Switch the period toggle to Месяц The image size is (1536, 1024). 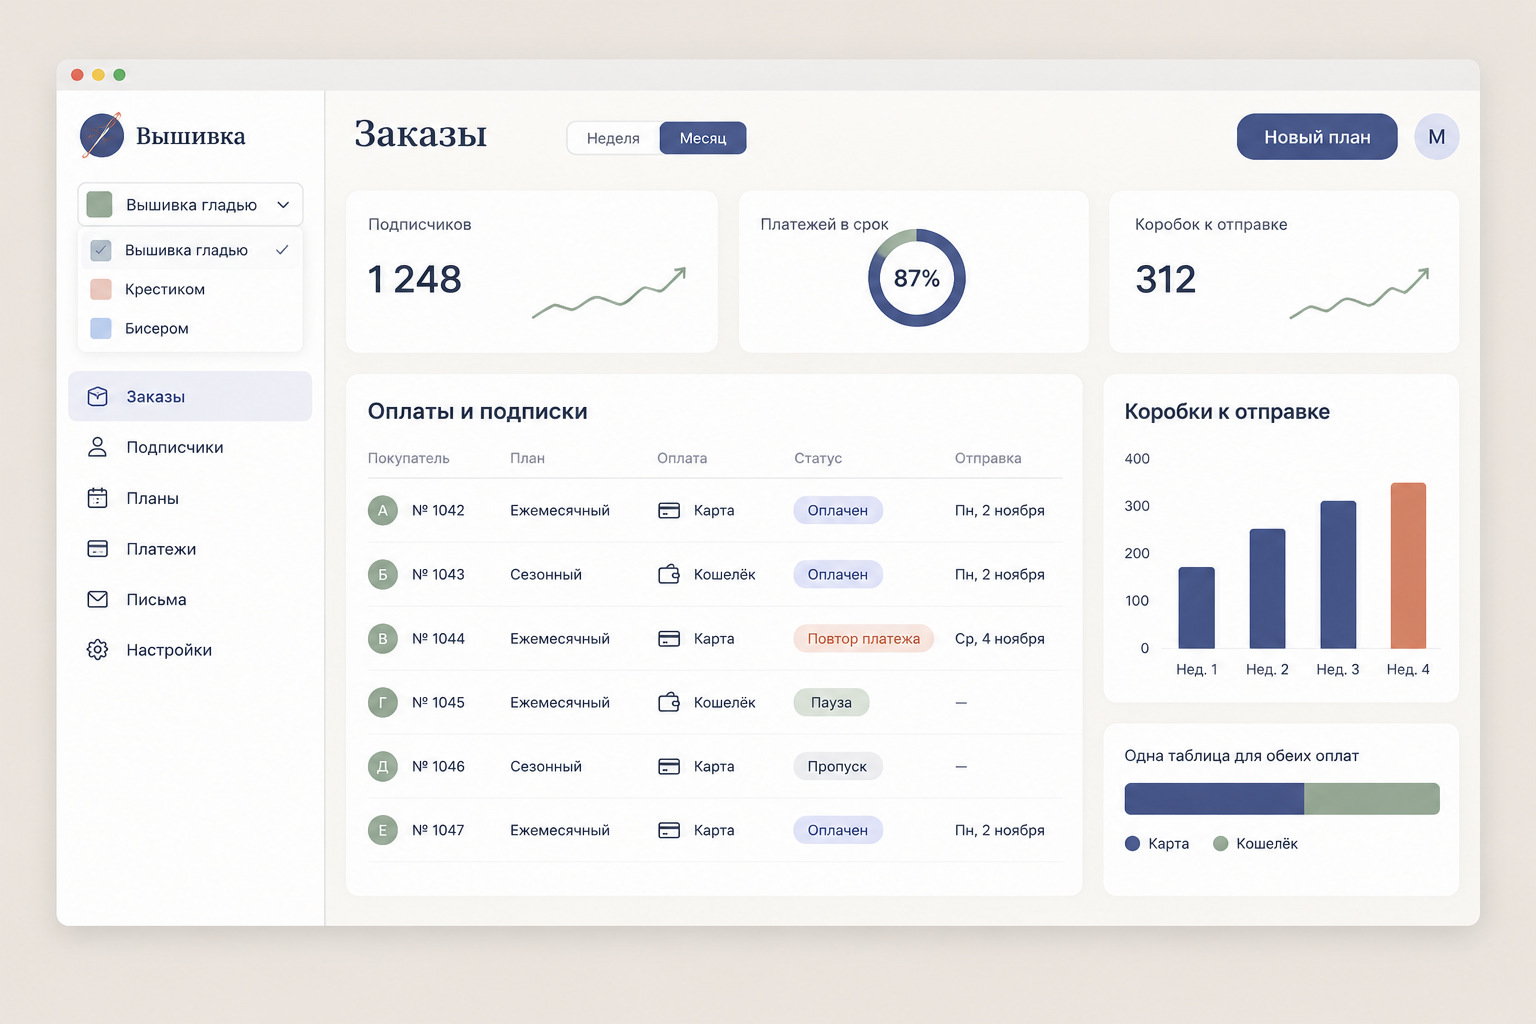[x=703, y=138]
